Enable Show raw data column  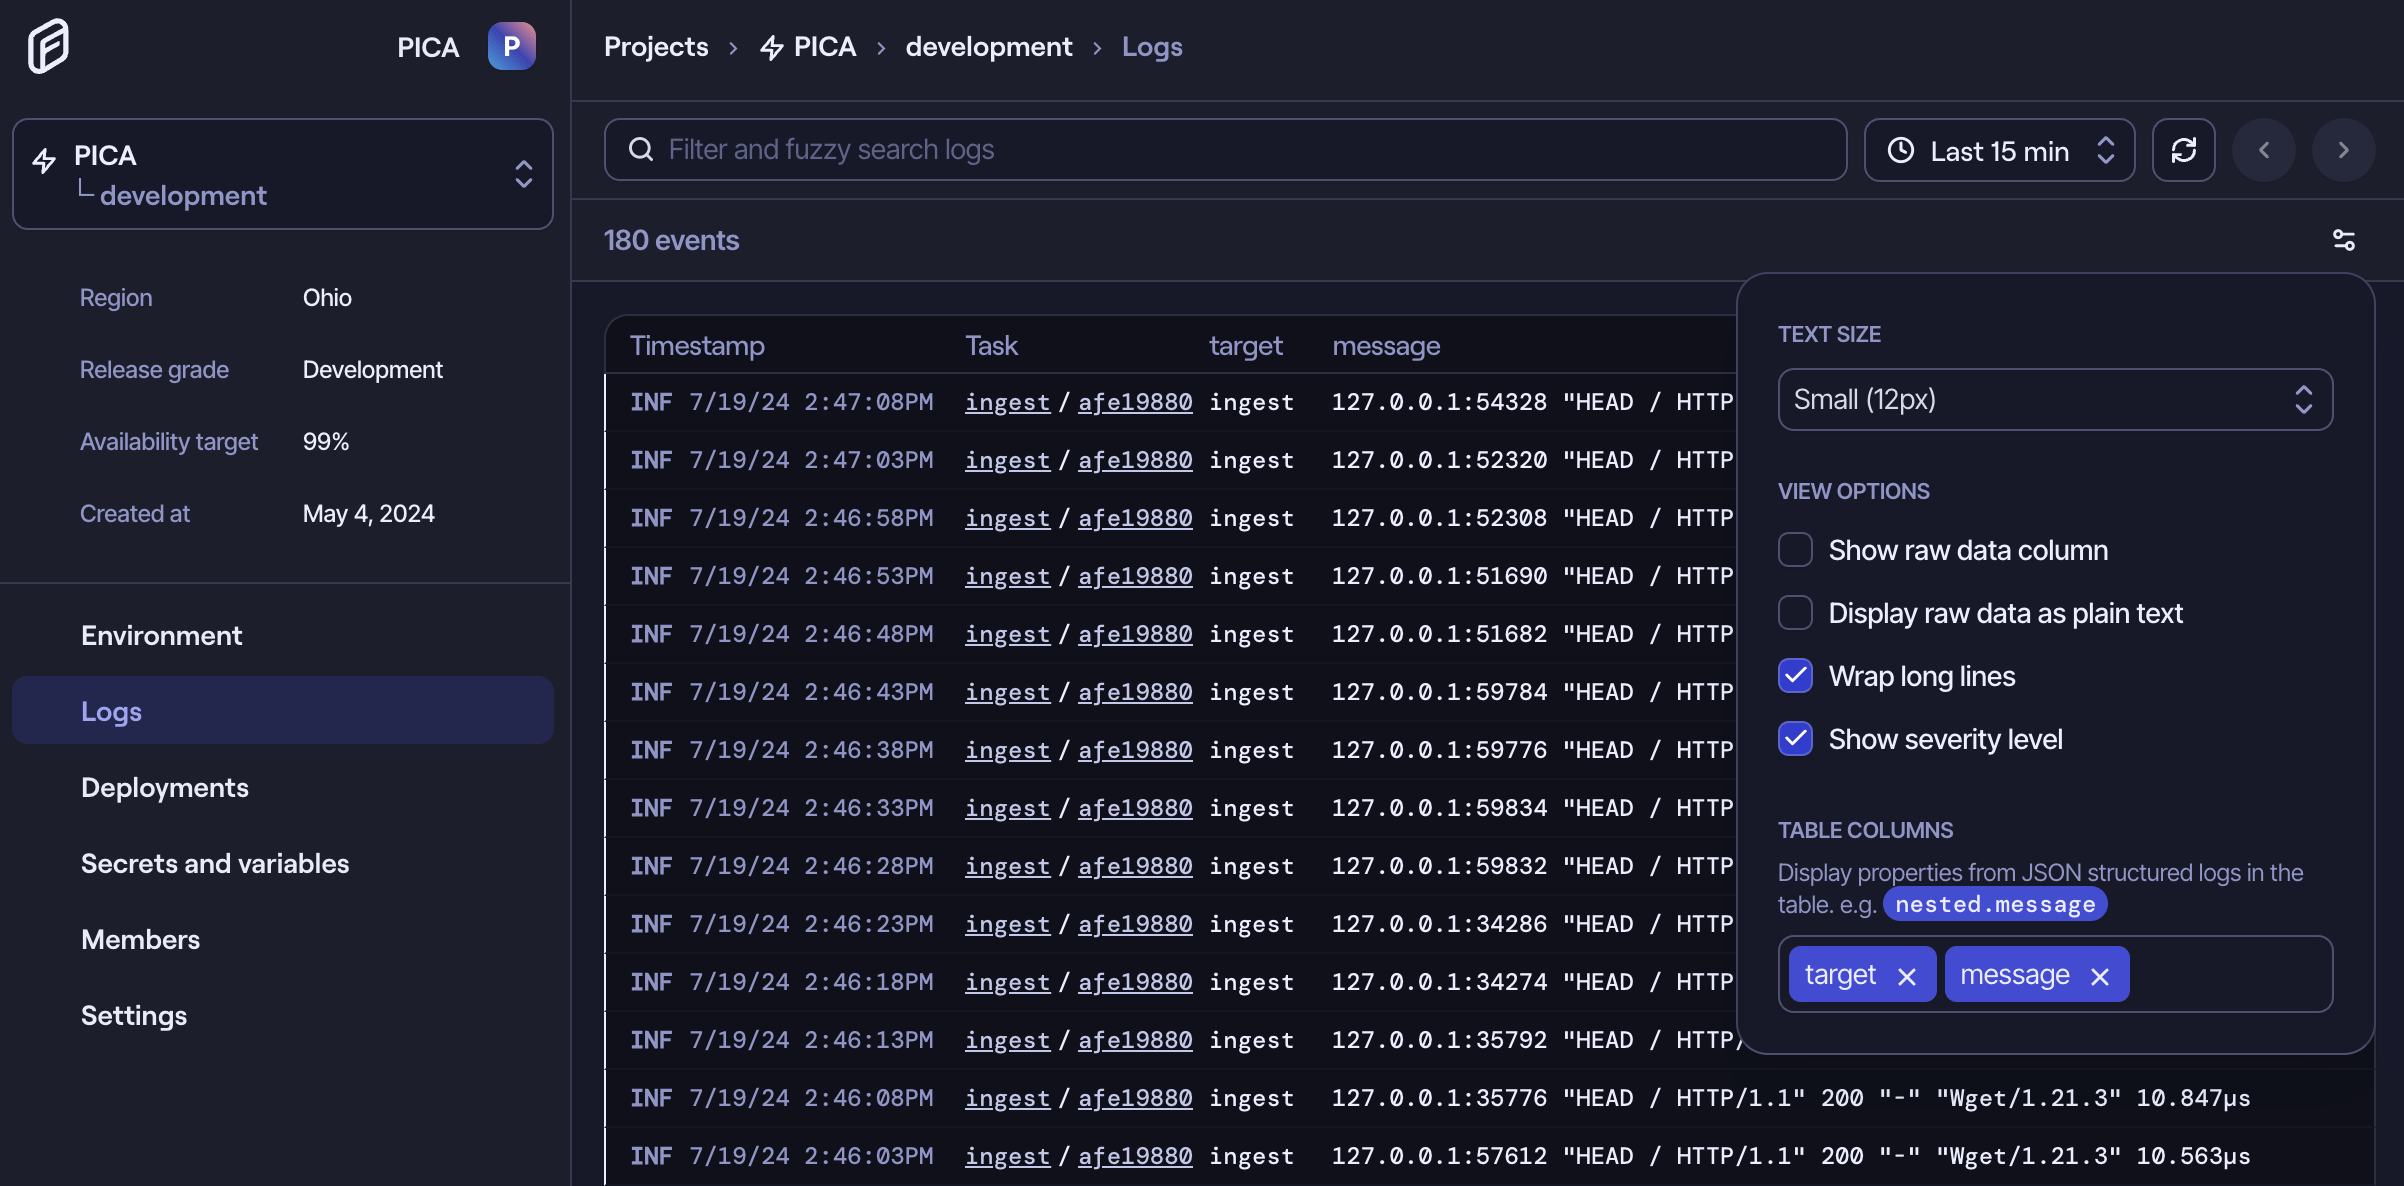coord(1795,549)
